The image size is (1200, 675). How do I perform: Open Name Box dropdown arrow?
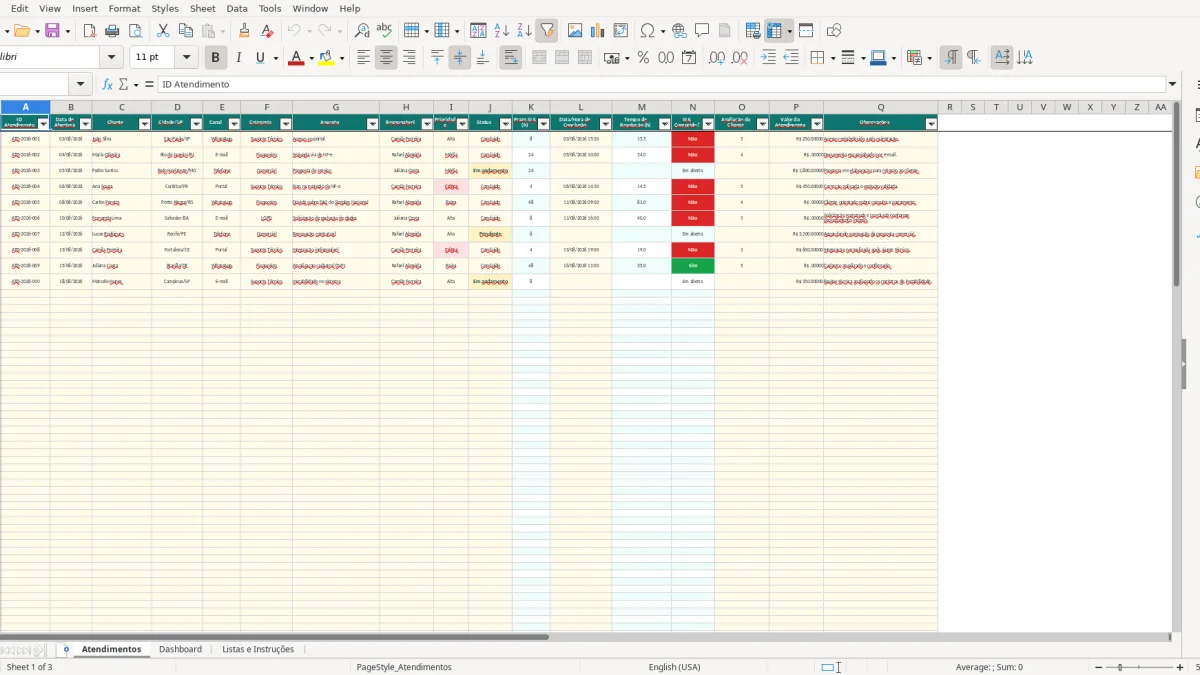tap(82, 85)
